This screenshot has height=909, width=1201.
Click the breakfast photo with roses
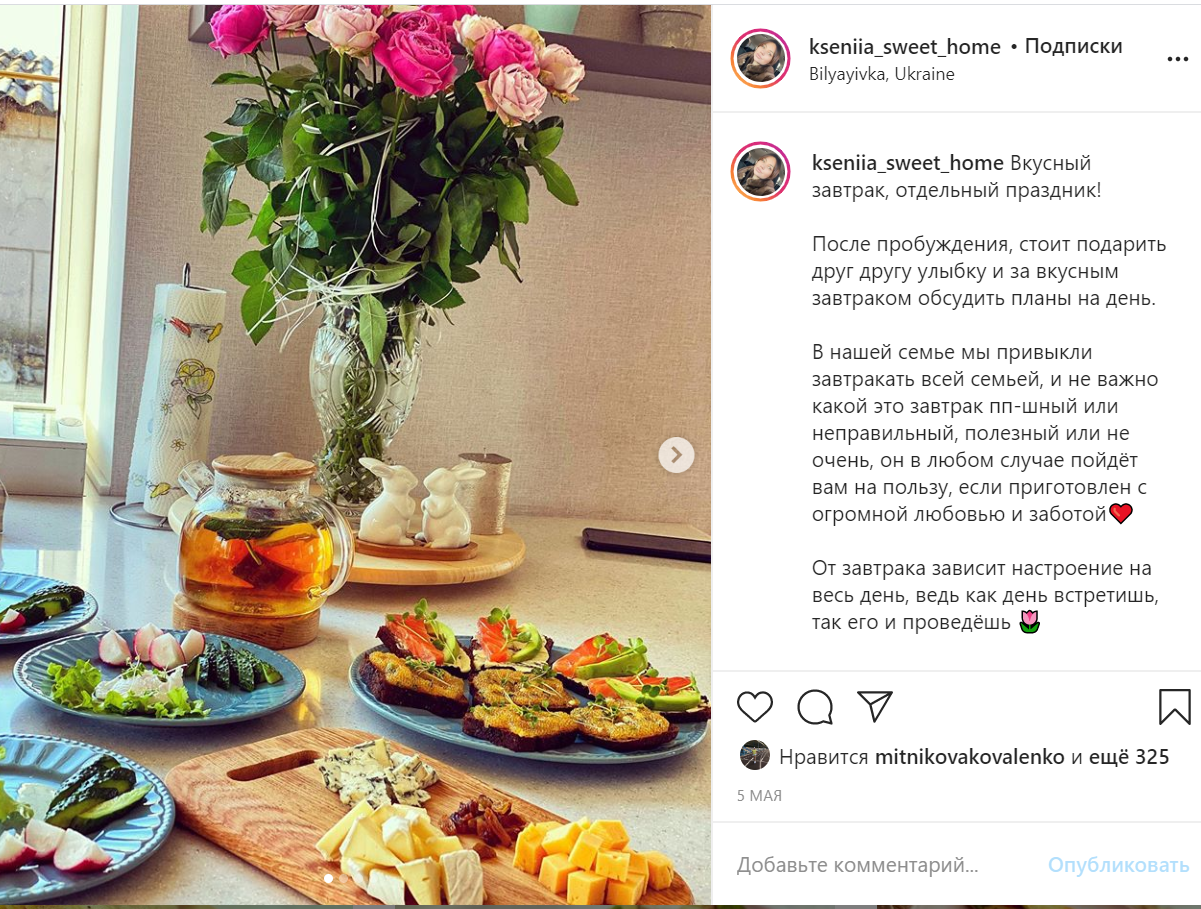tap(355, 455)
